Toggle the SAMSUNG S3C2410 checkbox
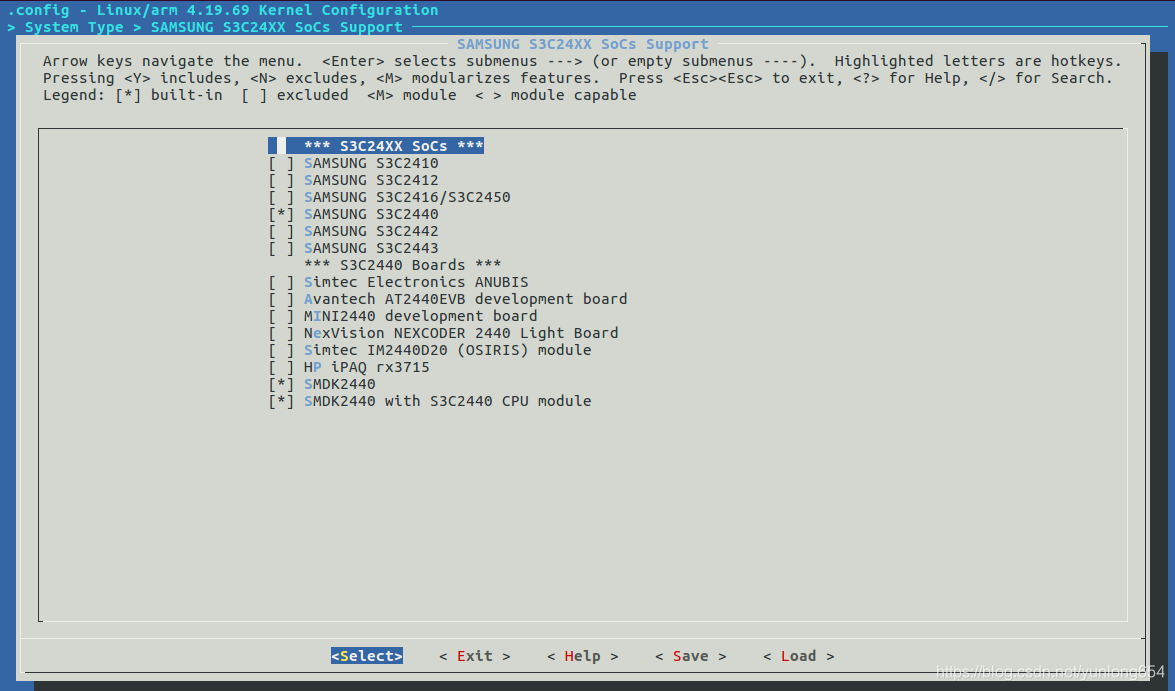This screenshot has width=1175, height=691. point(281,163)
